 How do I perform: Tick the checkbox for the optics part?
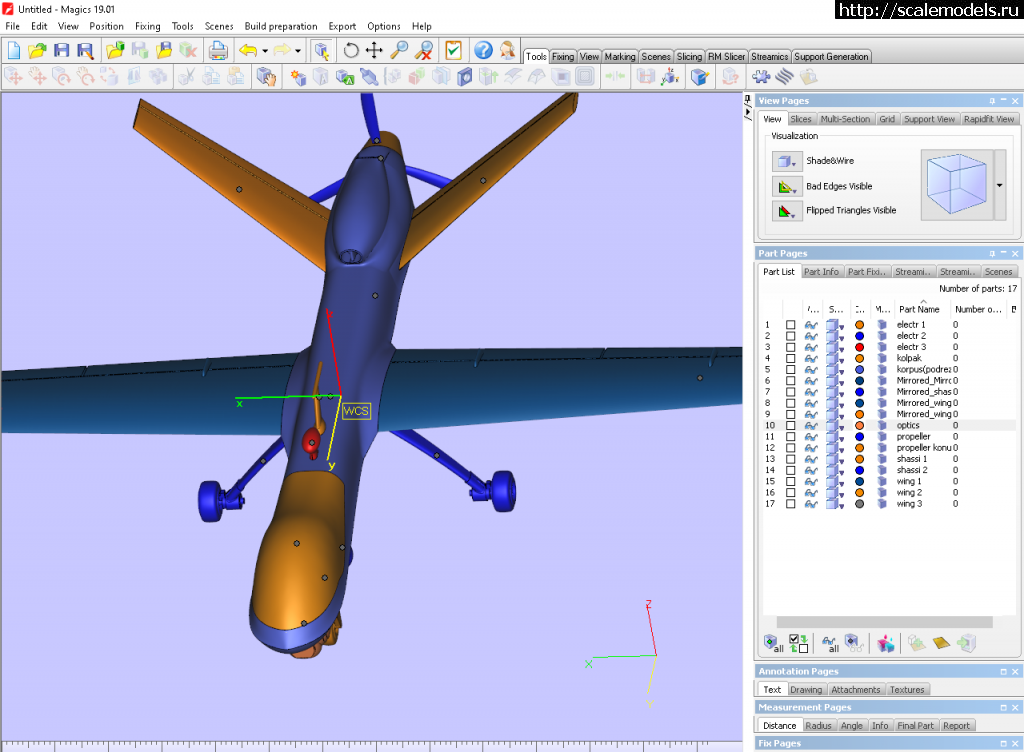pyautogui.click(x=791, y=426)
